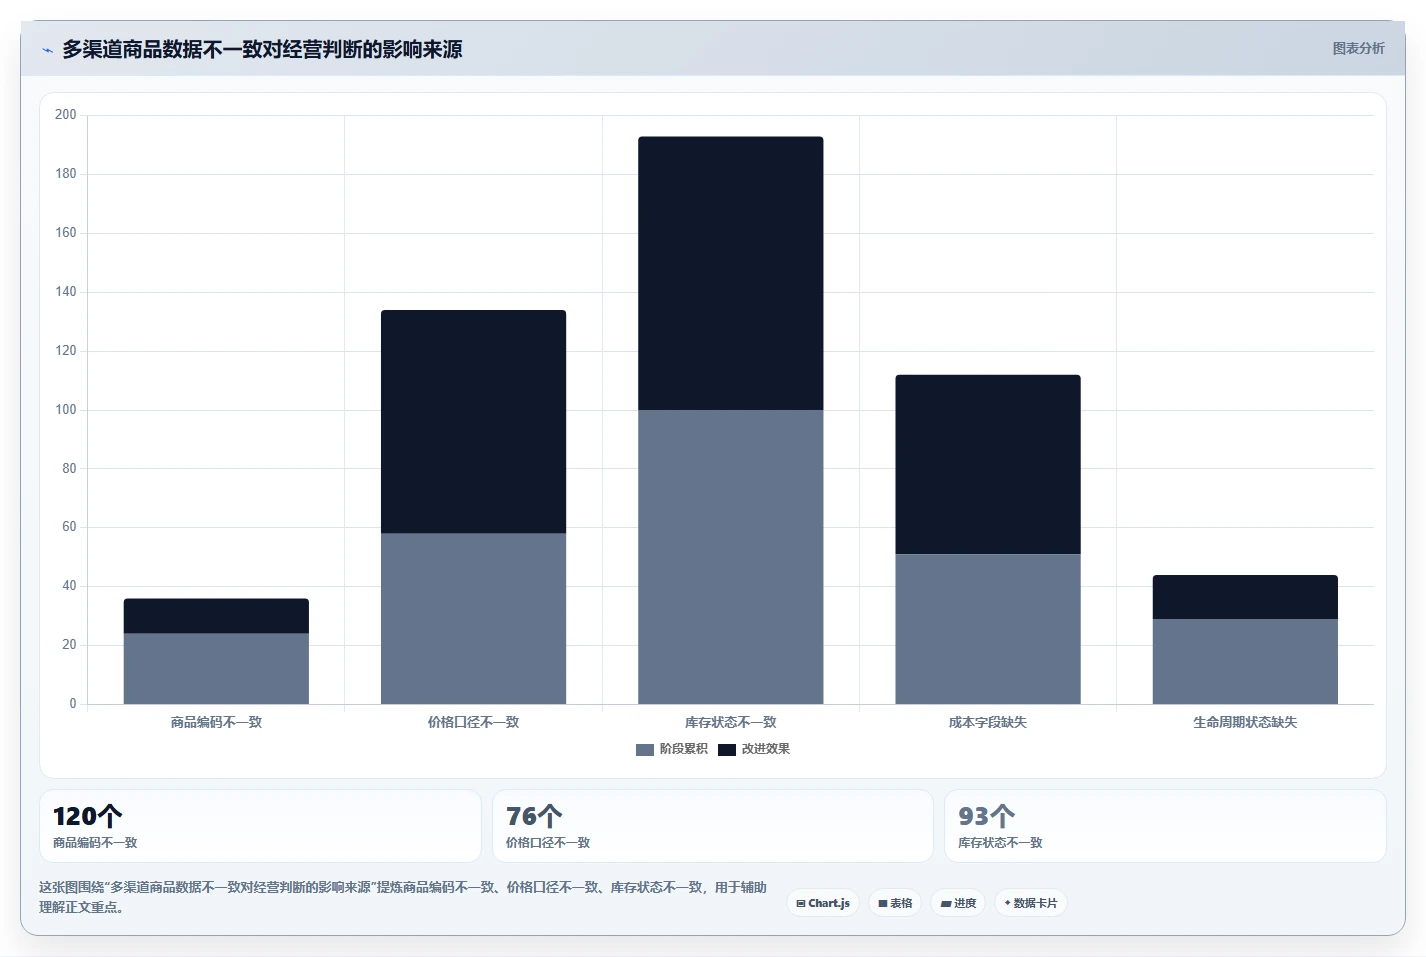This screenshot has height=957, width=1426.
Task: Click the 库存状态不一致 x-axis label
Action: pyautogui.click(x=731, y=722)
